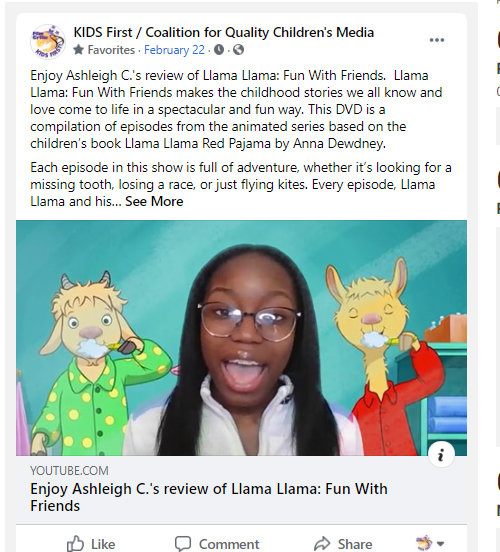Viewport: 500px width, 552px height.
Task: Open the video title link below thumbnail
Action: pos(209,497)
